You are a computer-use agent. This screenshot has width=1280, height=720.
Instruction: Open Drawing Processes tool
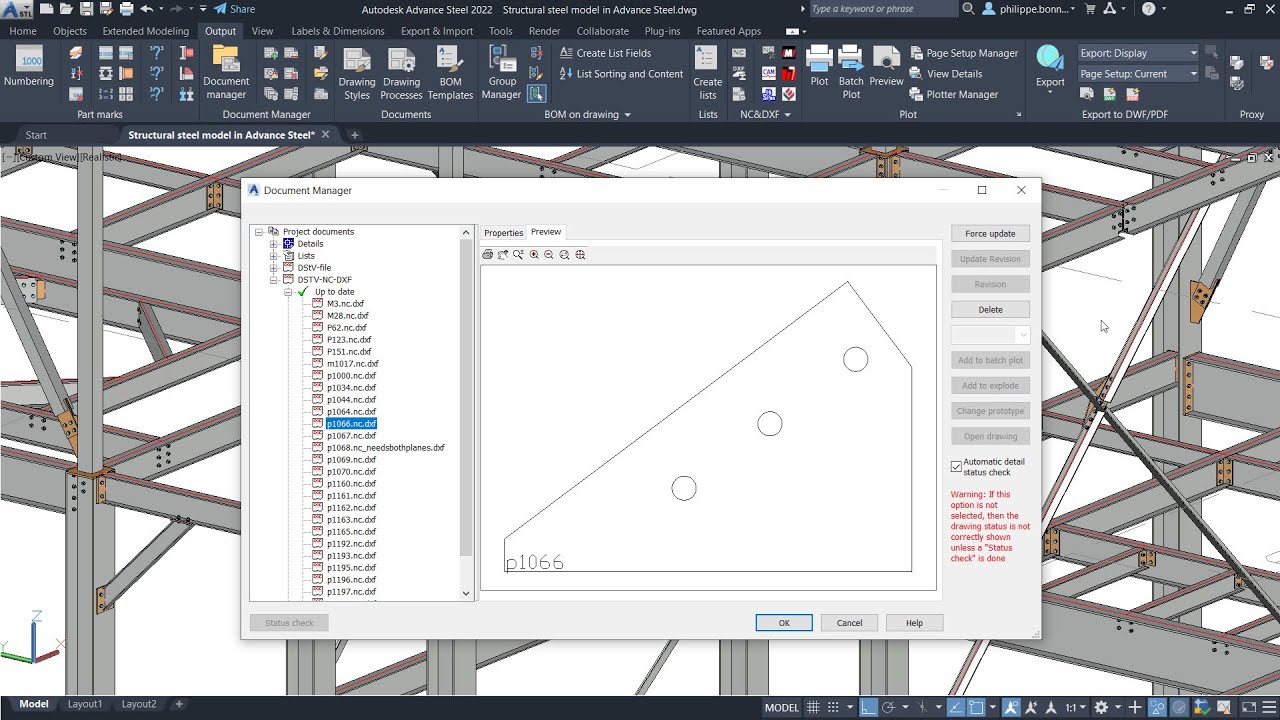tap(401, 73)
